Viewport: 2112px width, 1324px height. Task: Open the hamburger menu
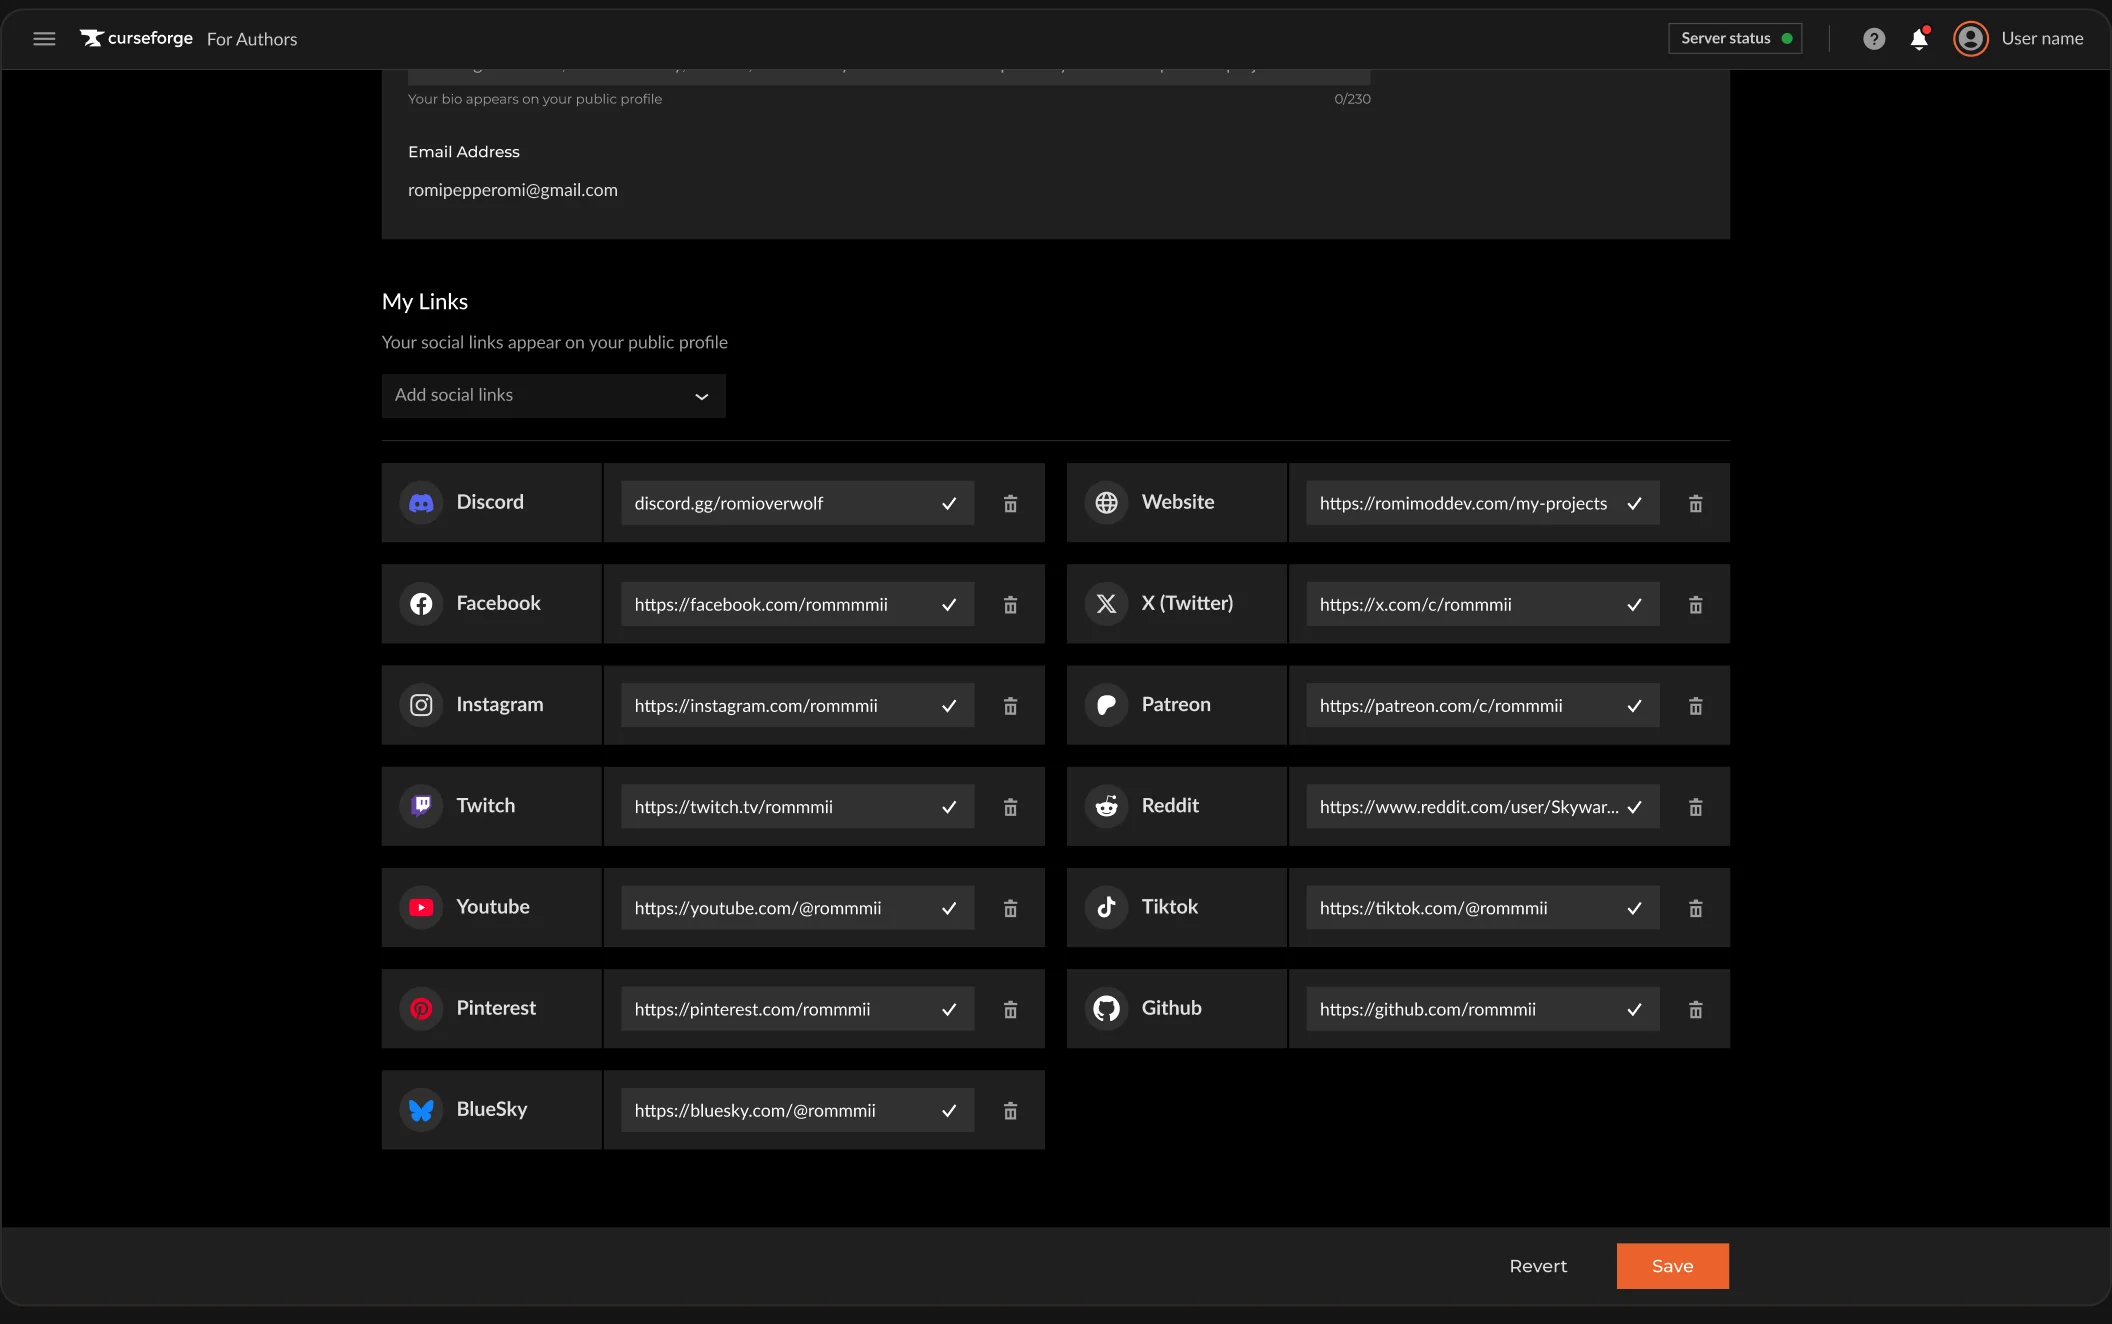(x=44, y=39)
